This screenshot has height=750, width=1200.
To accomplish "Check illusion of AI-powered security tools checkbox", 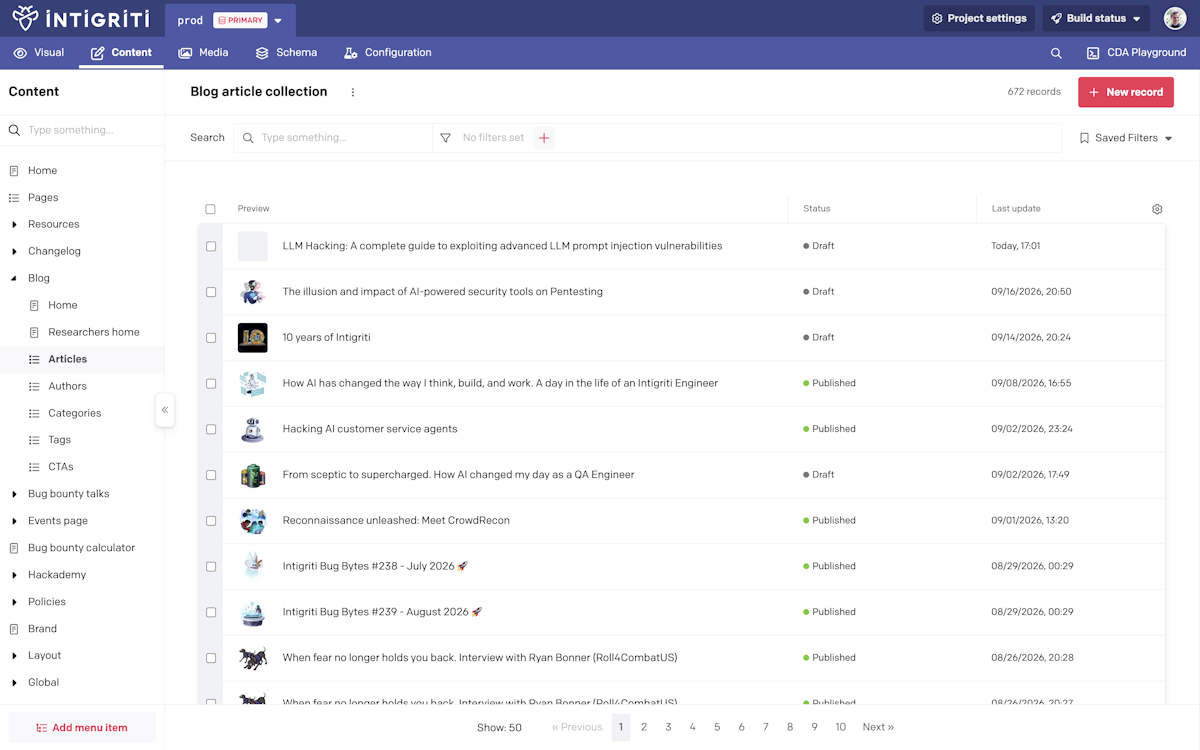I will click(211, 292).
